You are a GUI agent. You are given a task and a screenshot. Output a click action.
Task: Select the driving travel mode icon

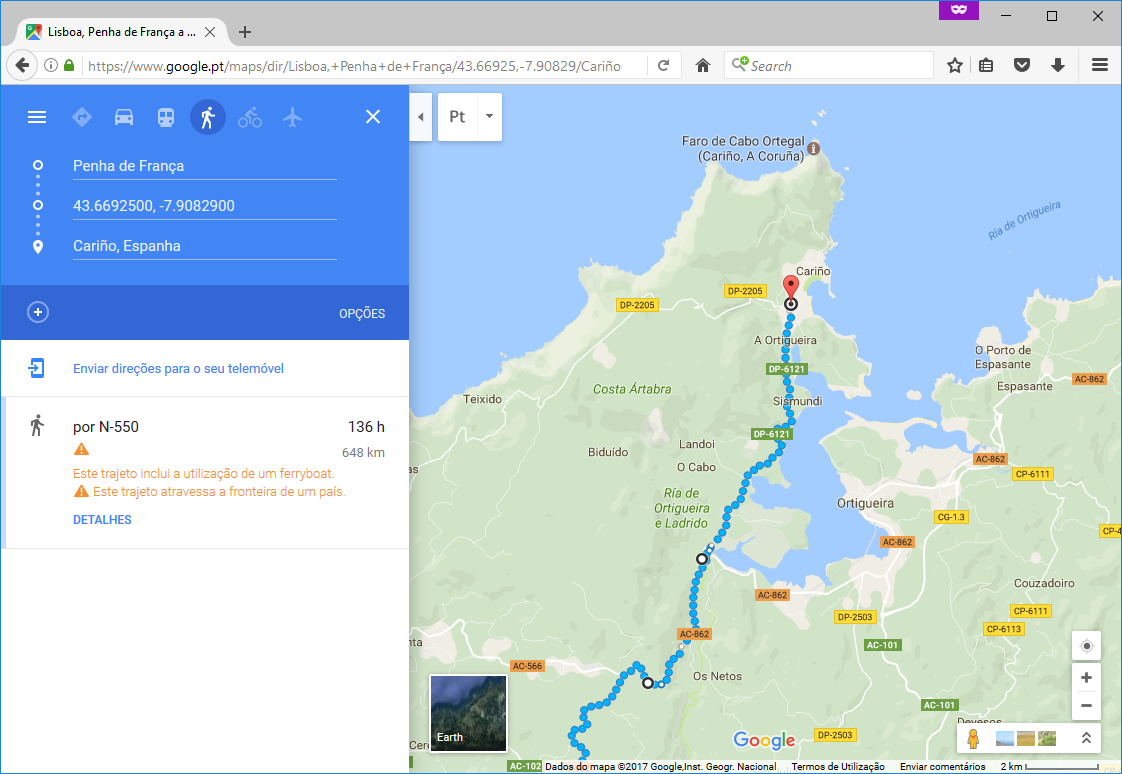(124, 117)
